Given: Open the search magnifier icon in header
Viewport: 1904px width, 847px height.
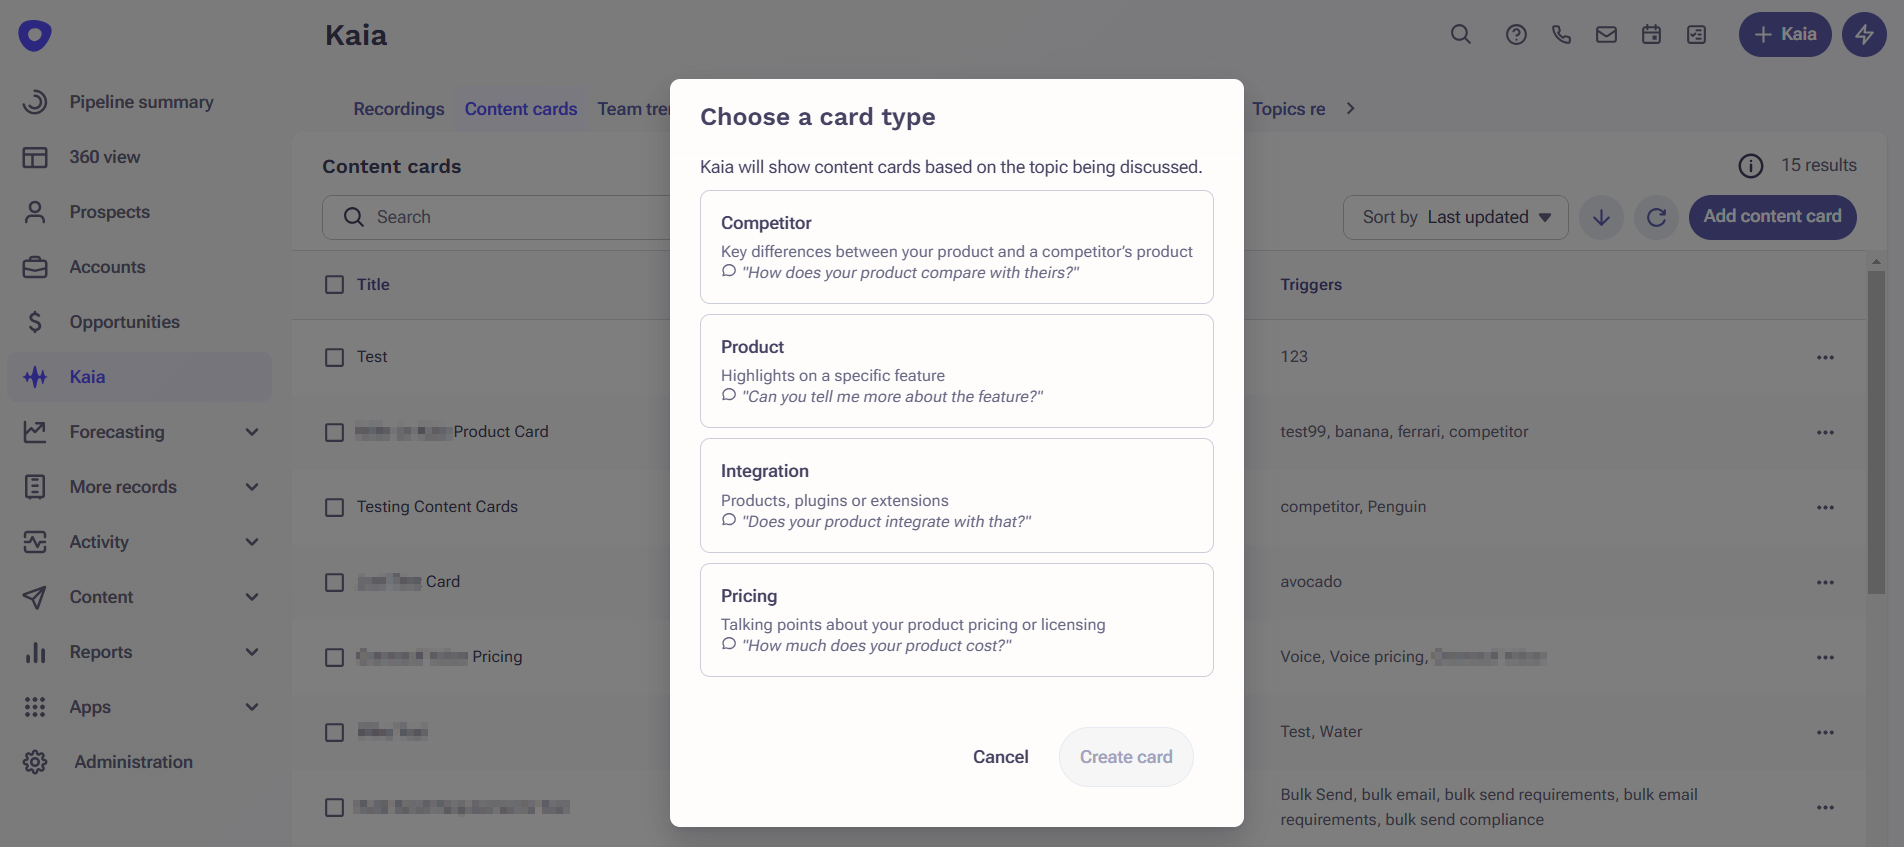Looking at the screenshot, I should pos(1461,35).
